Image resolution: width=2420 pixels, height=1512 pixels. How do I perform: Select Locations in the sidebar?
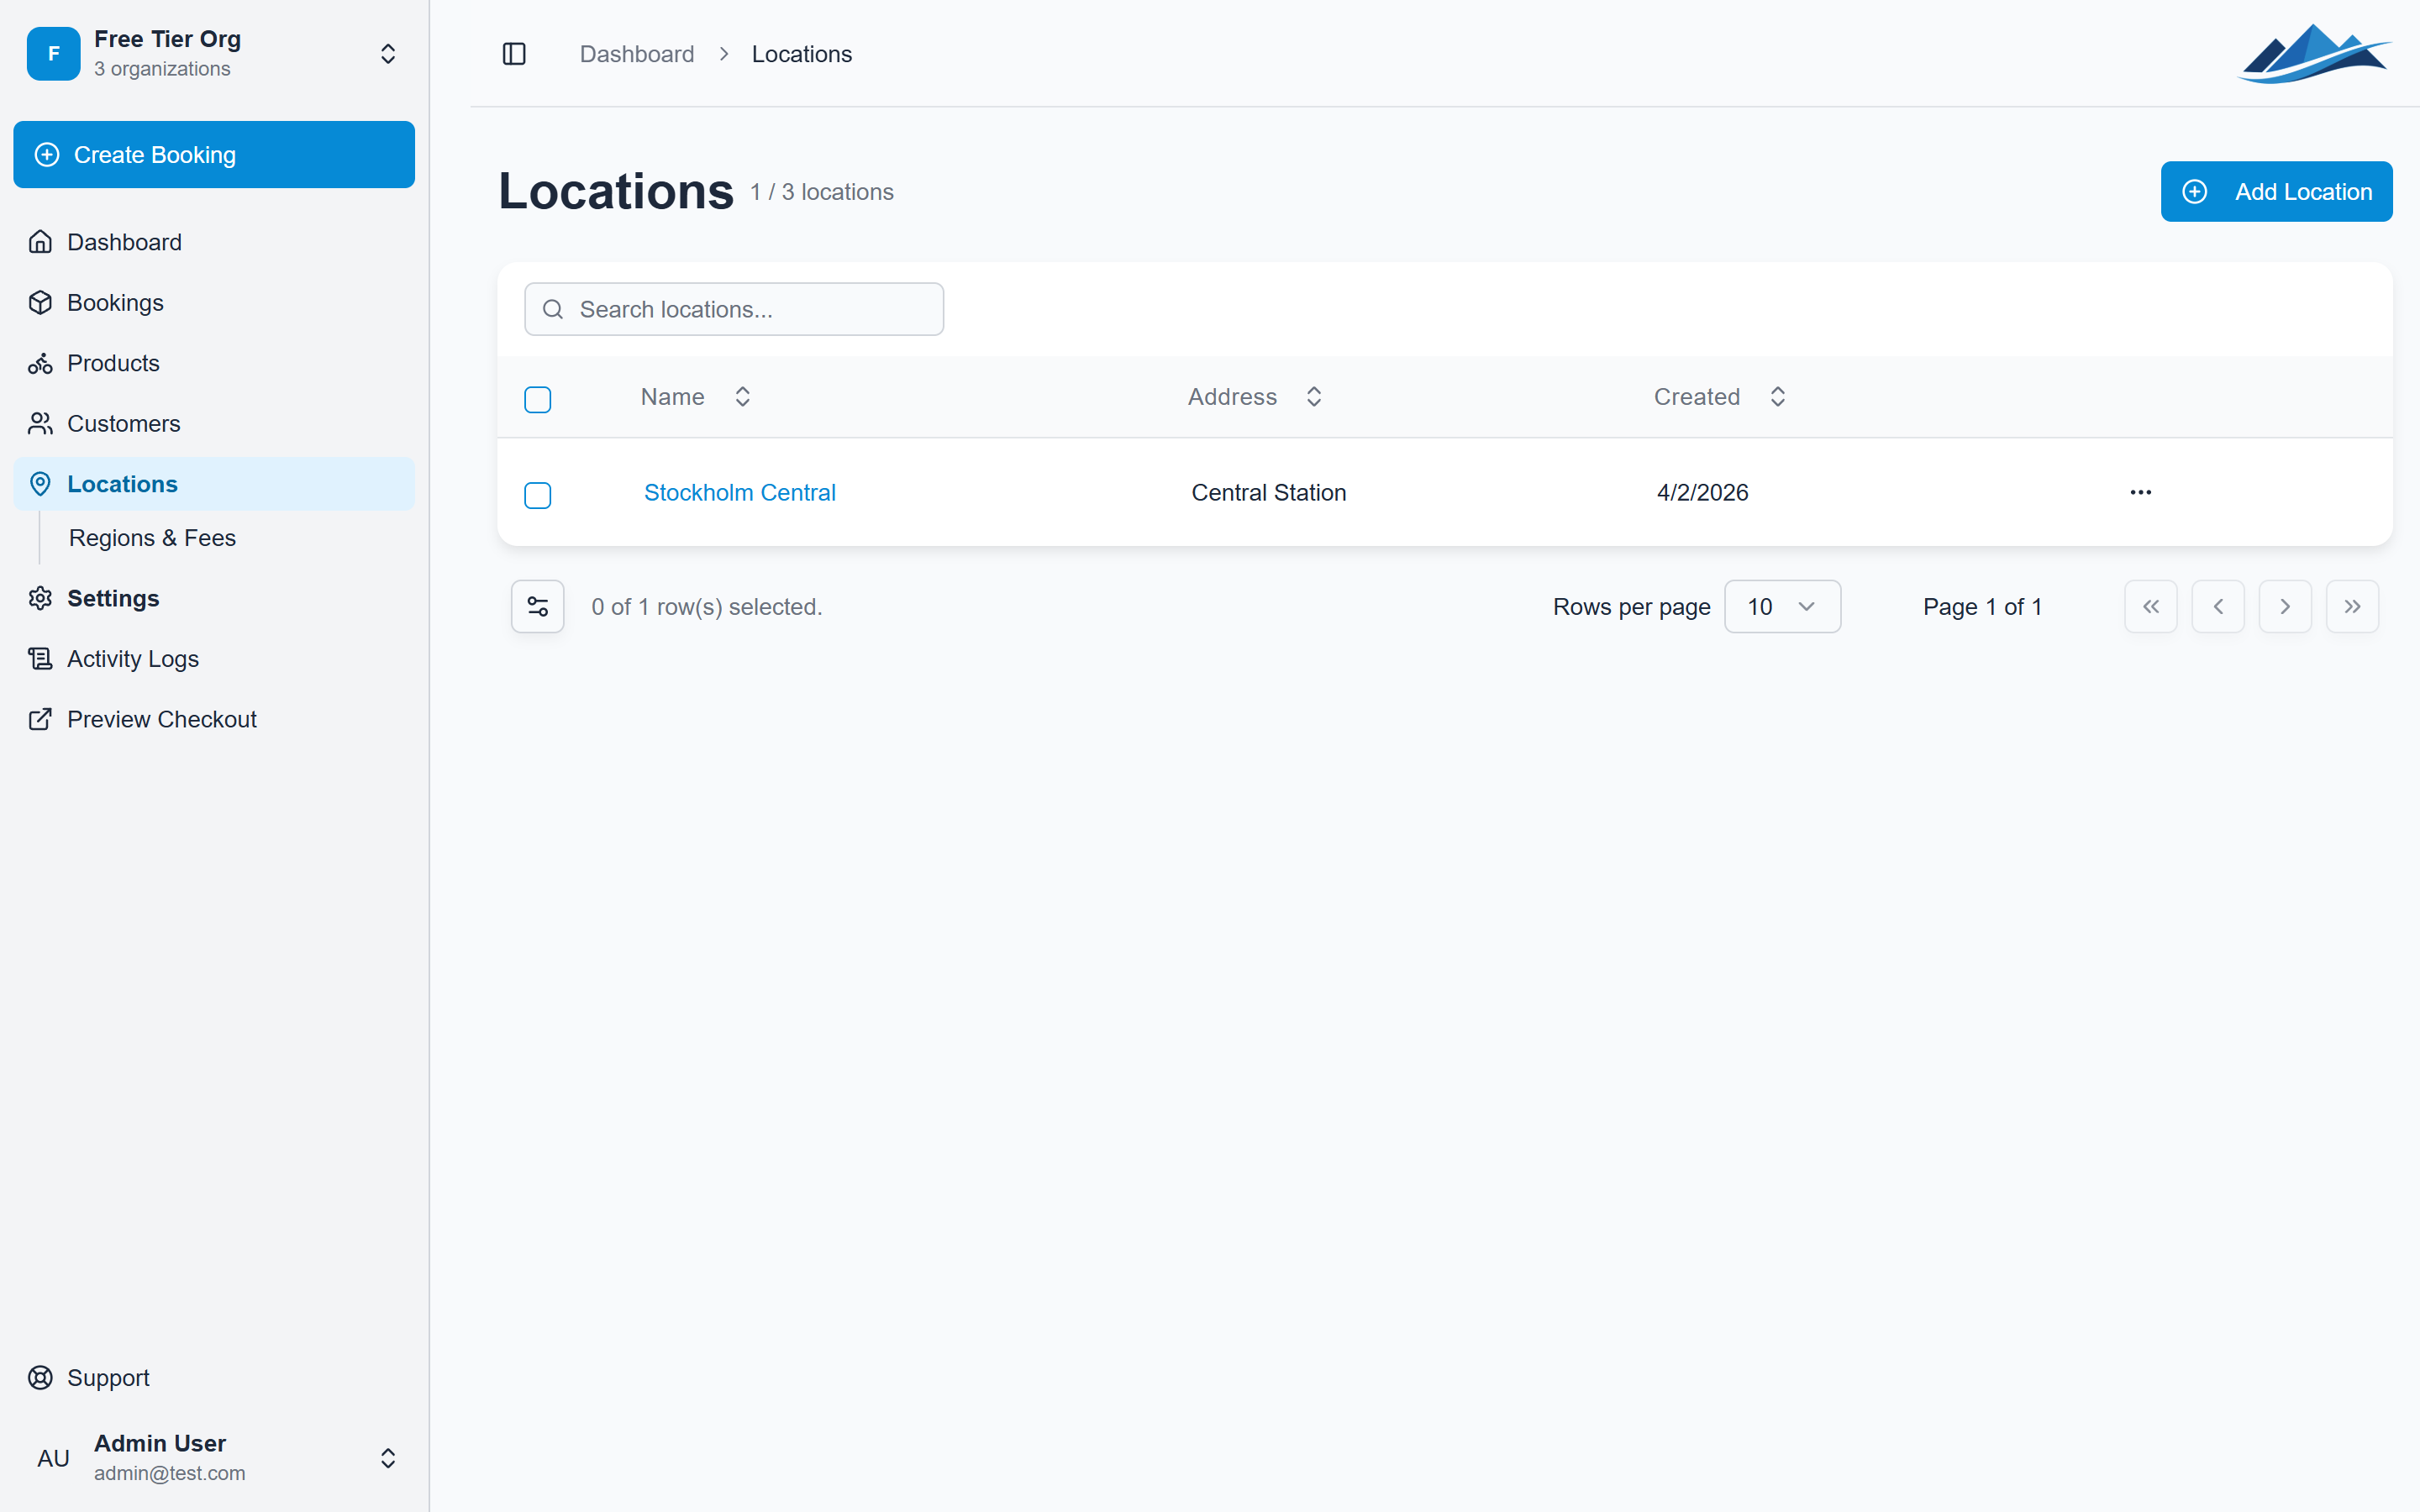(214, 484)
